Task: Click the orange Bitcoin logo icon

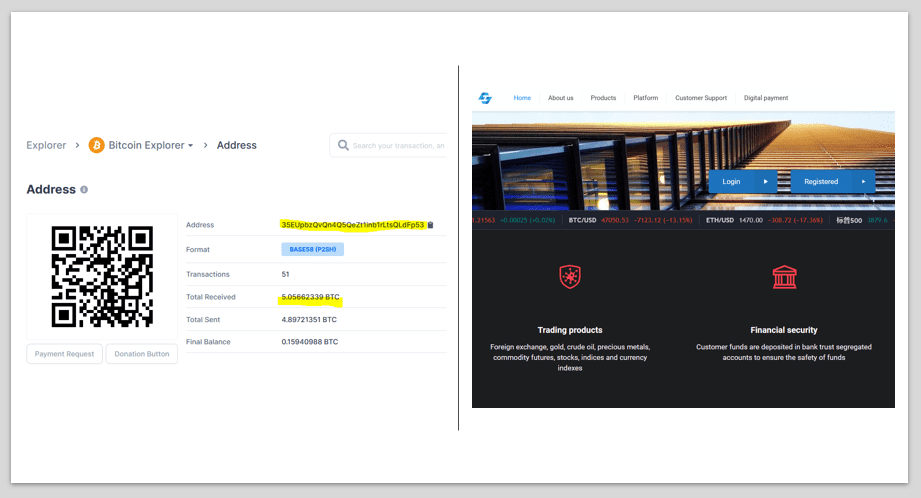Action: [x=97, y=145]
